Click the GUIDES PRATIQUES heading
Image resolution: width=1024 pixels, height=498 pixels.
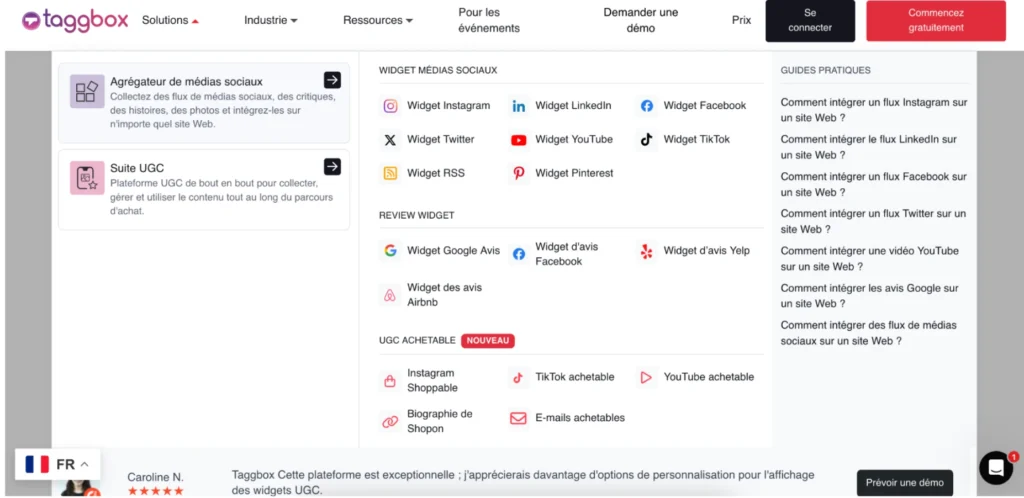pyautogui.click(x=825, y=70)
